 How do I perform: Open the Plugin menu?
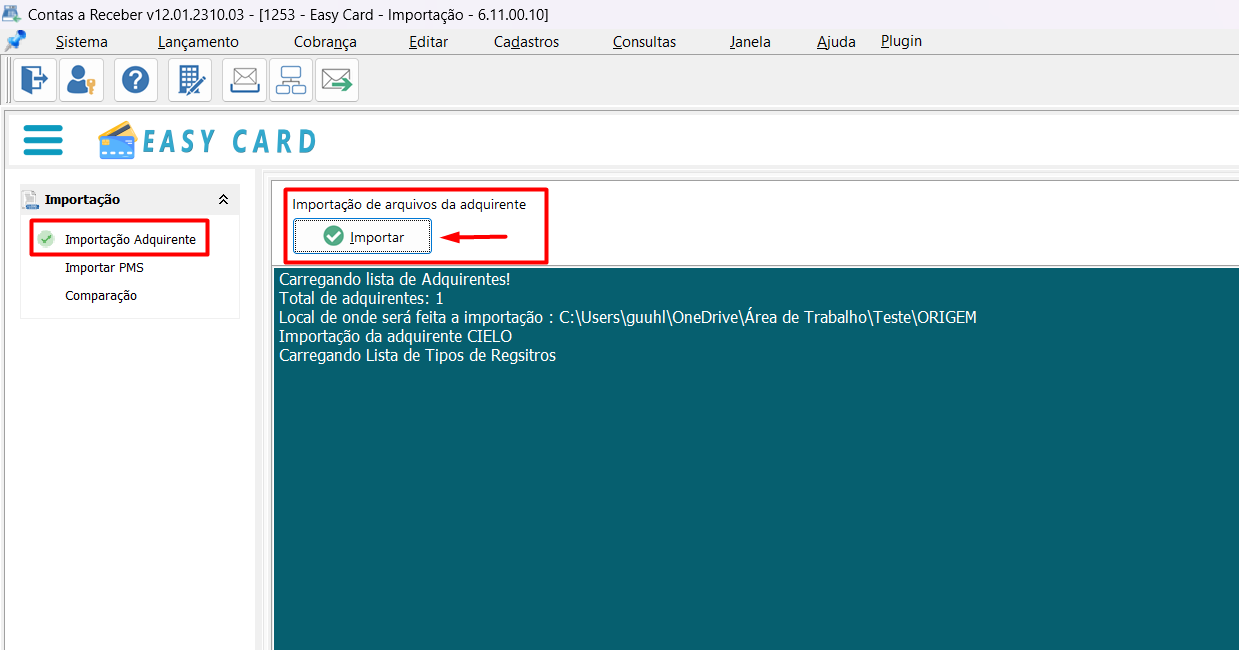(x=901, y=41)
